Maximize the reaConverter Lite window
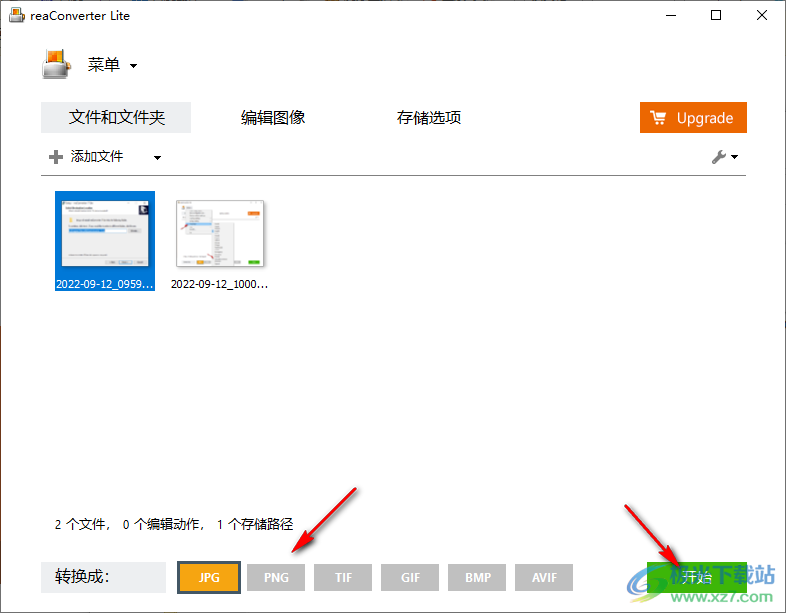 716,16
